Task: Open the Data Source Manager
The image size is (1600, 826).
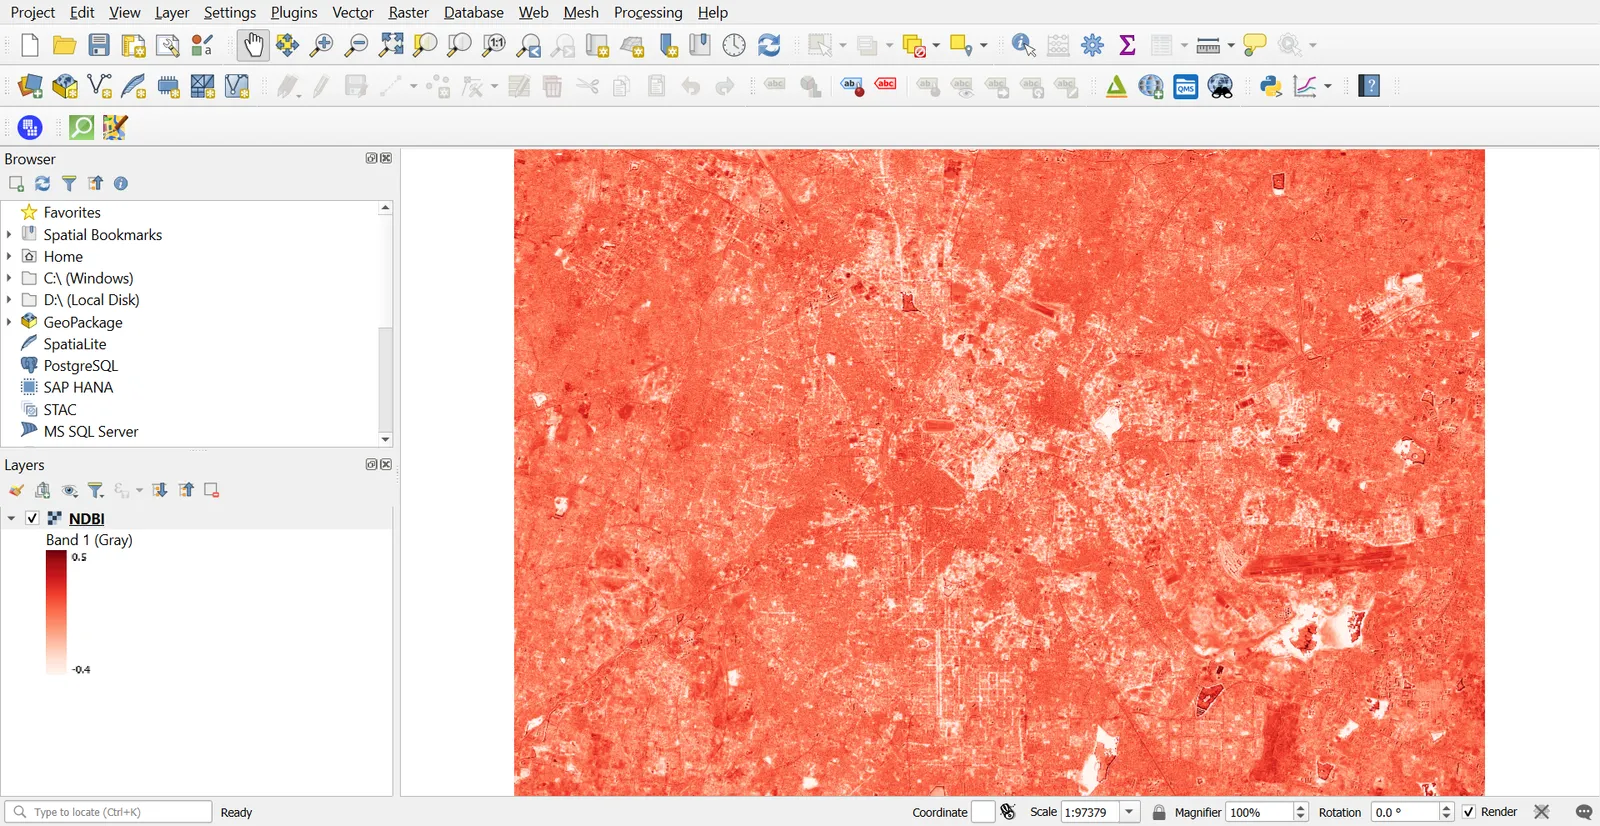Action: coord(31,86)
